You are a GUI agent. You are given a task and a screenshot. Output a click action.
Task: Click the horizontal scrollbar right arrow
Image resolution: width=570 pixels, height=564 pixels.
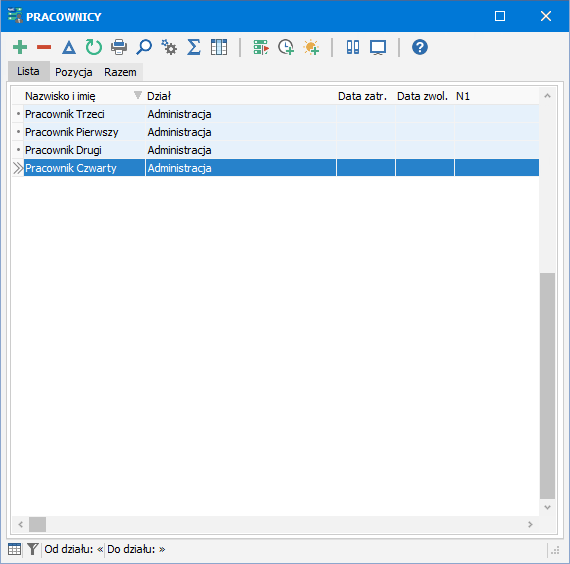[x=530, y=524]
